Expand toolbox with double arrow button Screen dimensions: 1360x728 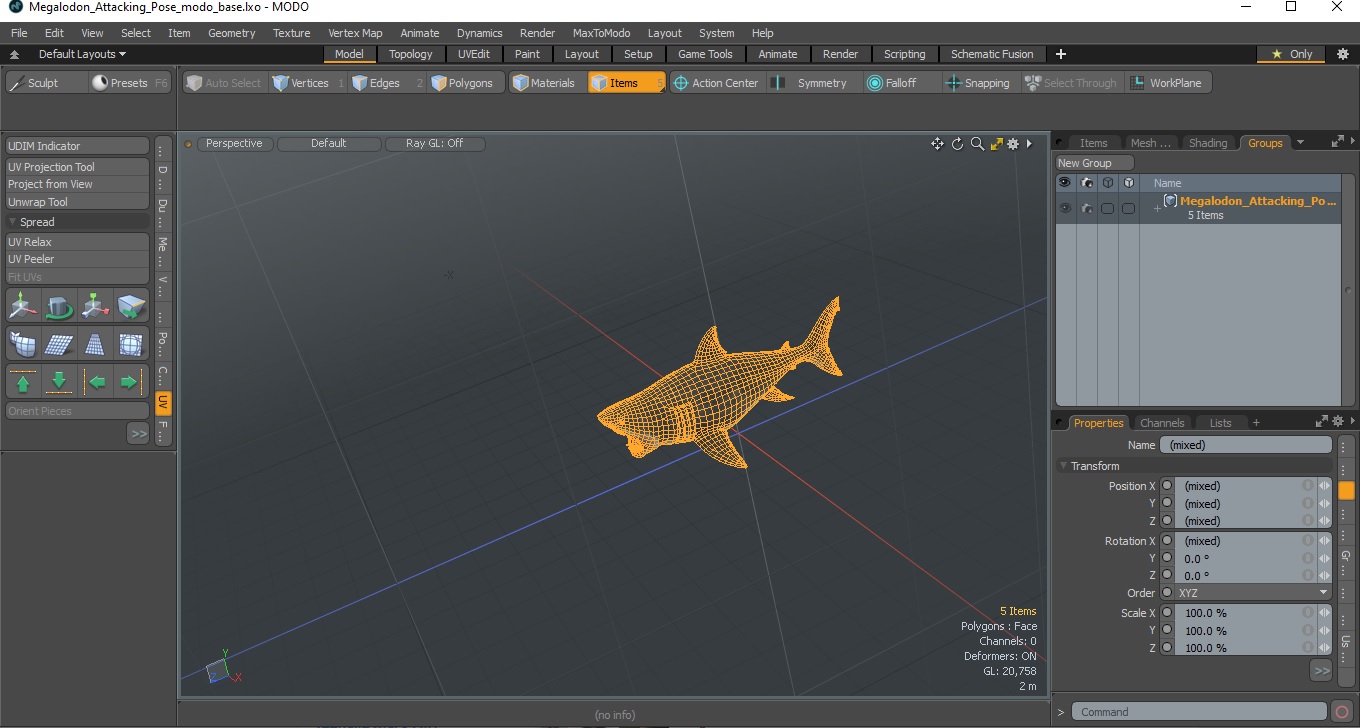138,434
